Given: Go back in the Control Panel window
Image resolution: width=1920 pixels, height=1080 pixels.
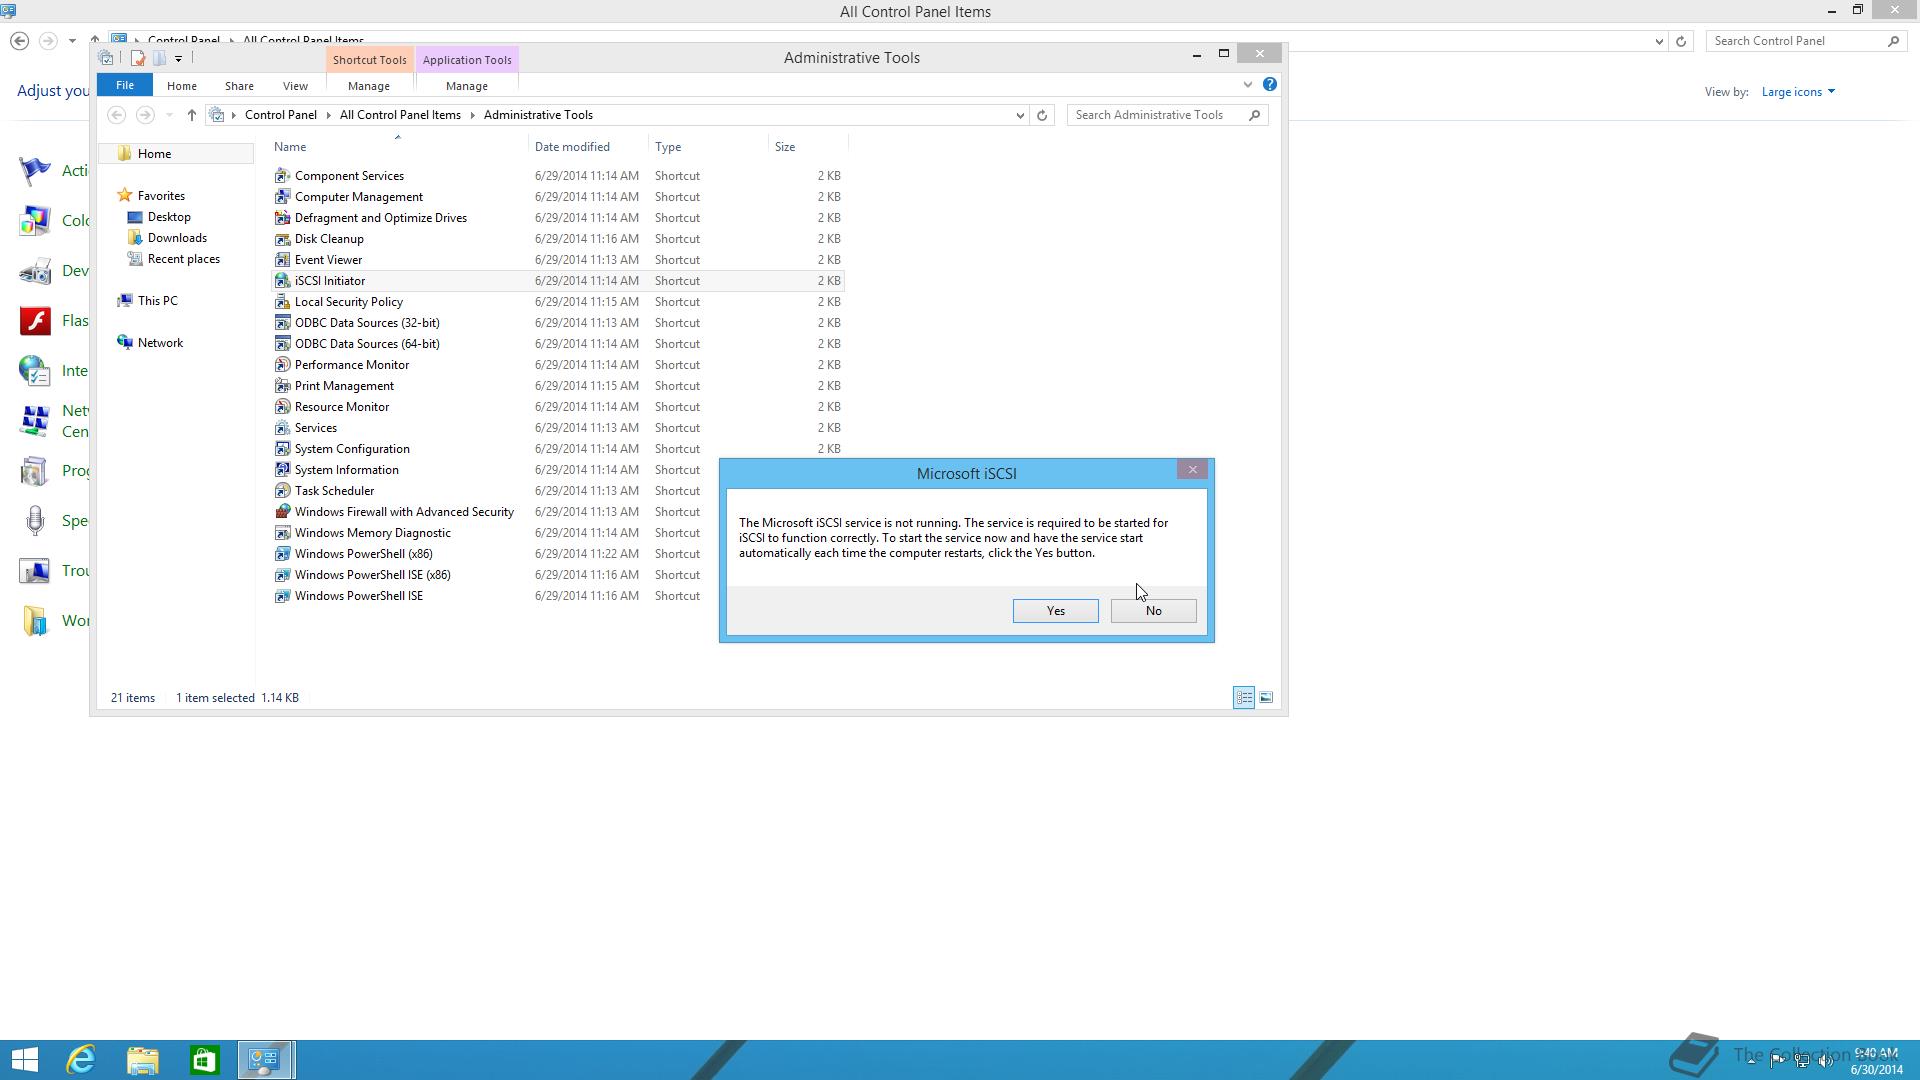Looking at the screenshot, I should tap(19, 41).
